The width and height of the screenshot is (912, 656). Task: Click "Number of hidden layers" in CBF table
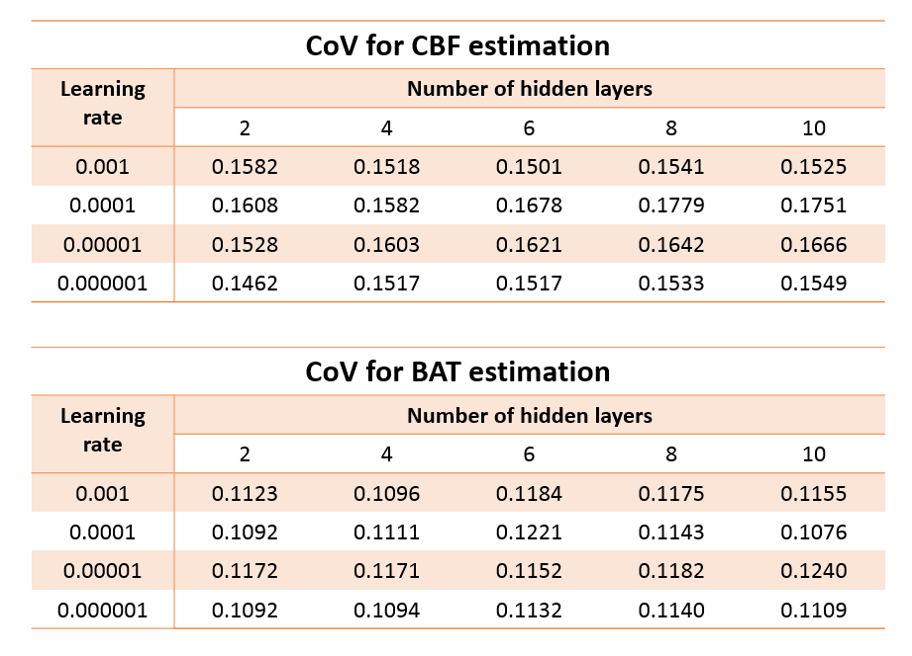point(529,88)
